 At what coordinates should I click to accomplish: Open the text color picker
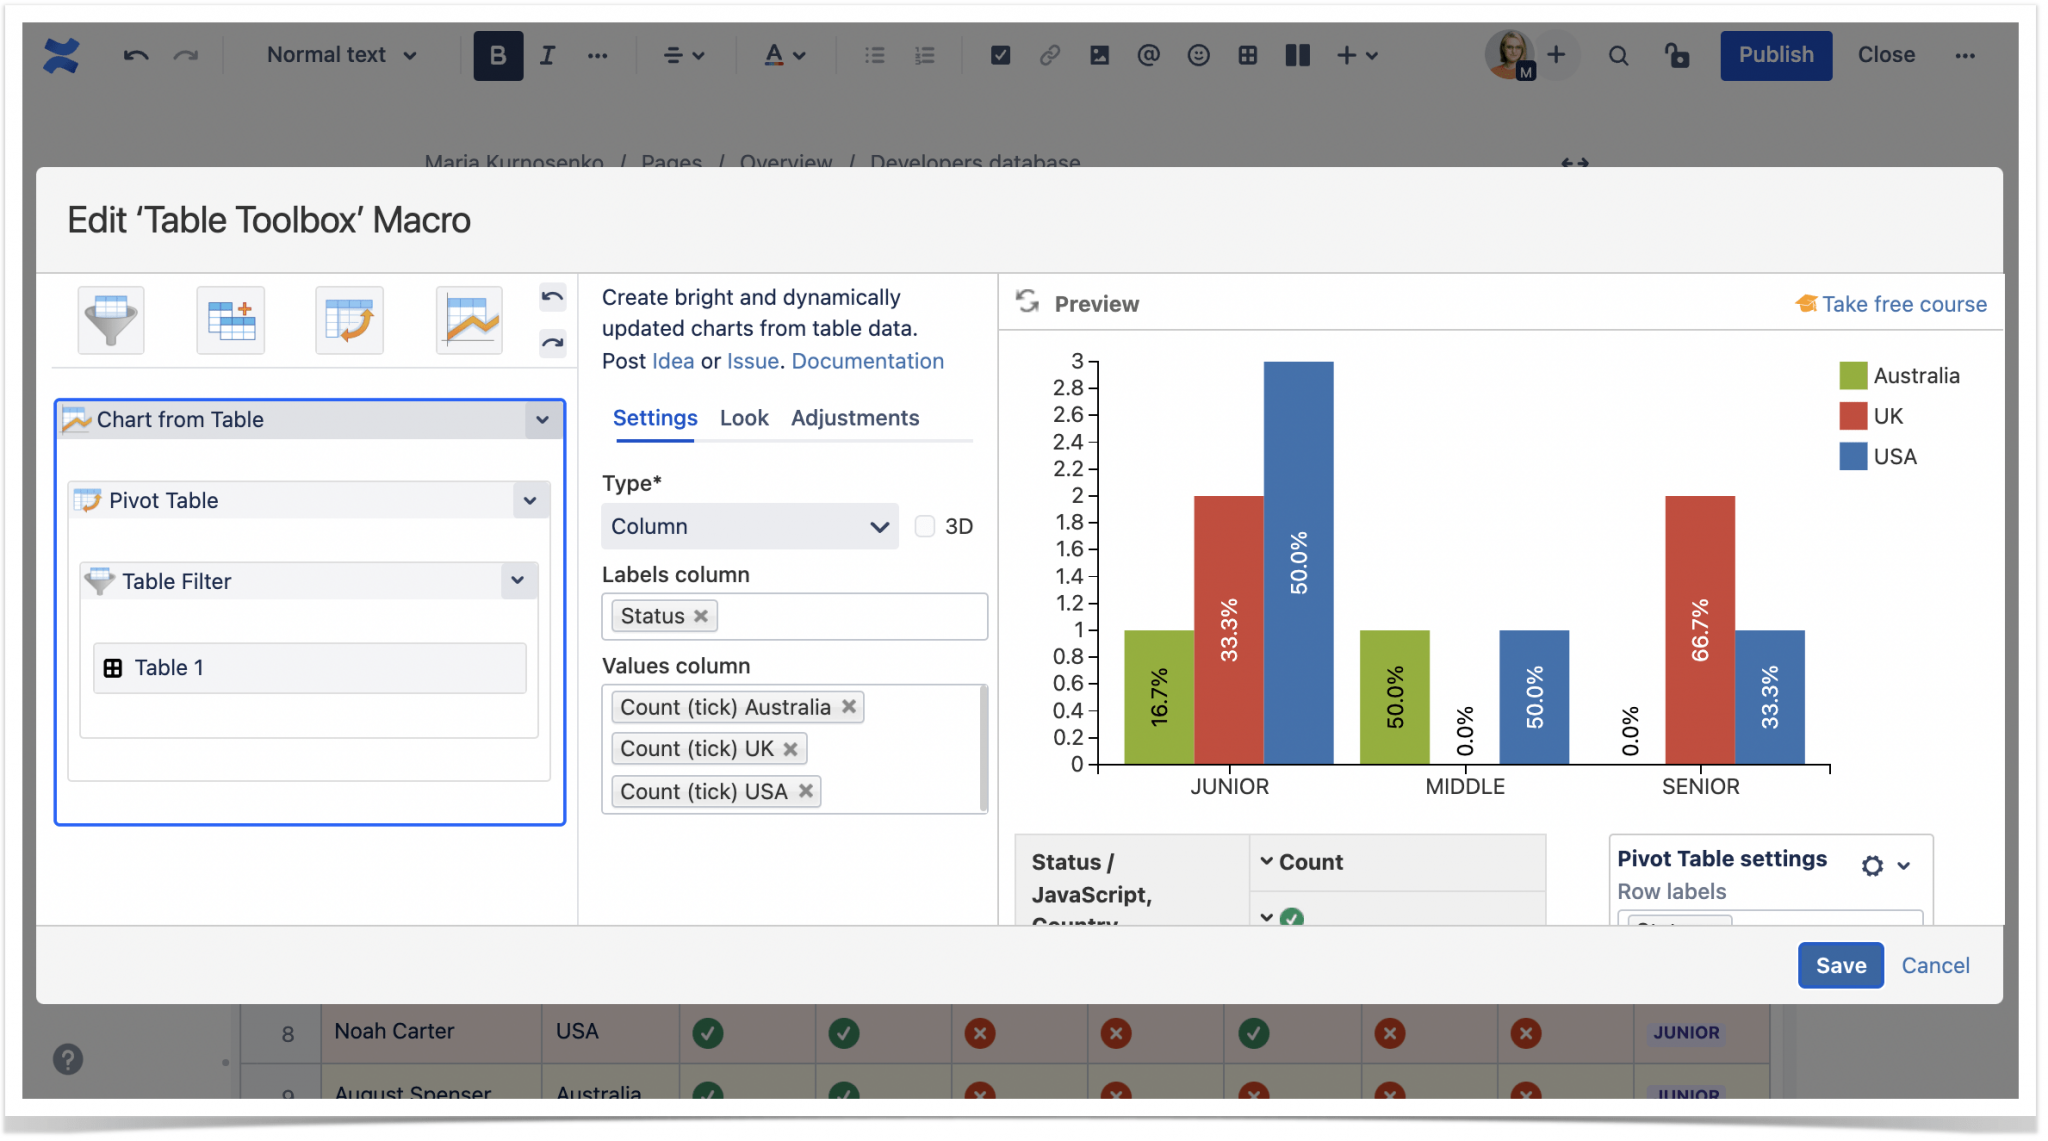[x=783, y=55]
